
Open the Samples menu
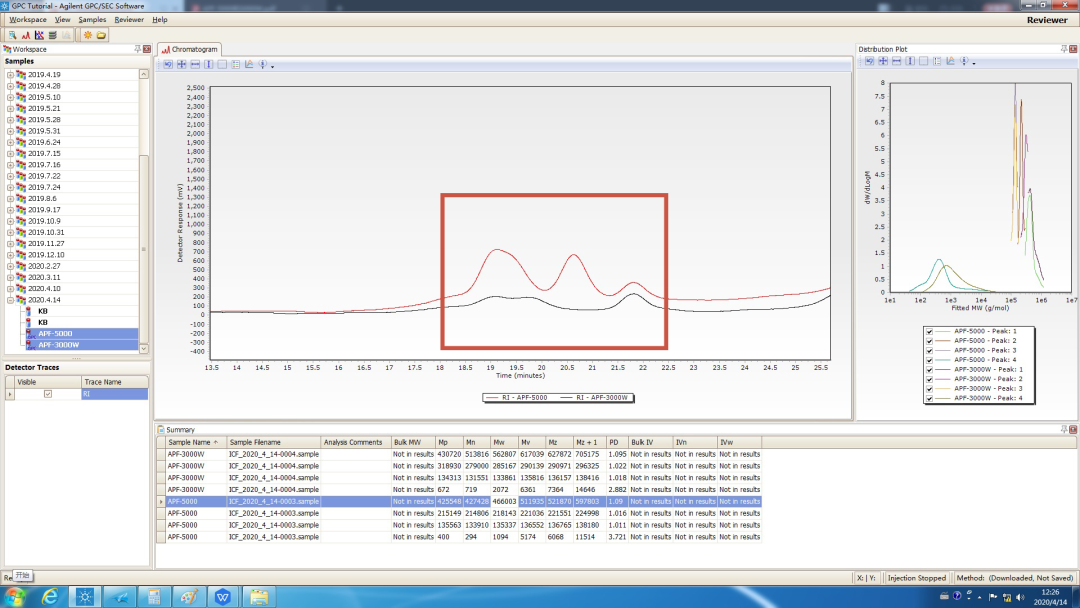tap(92, 19)
